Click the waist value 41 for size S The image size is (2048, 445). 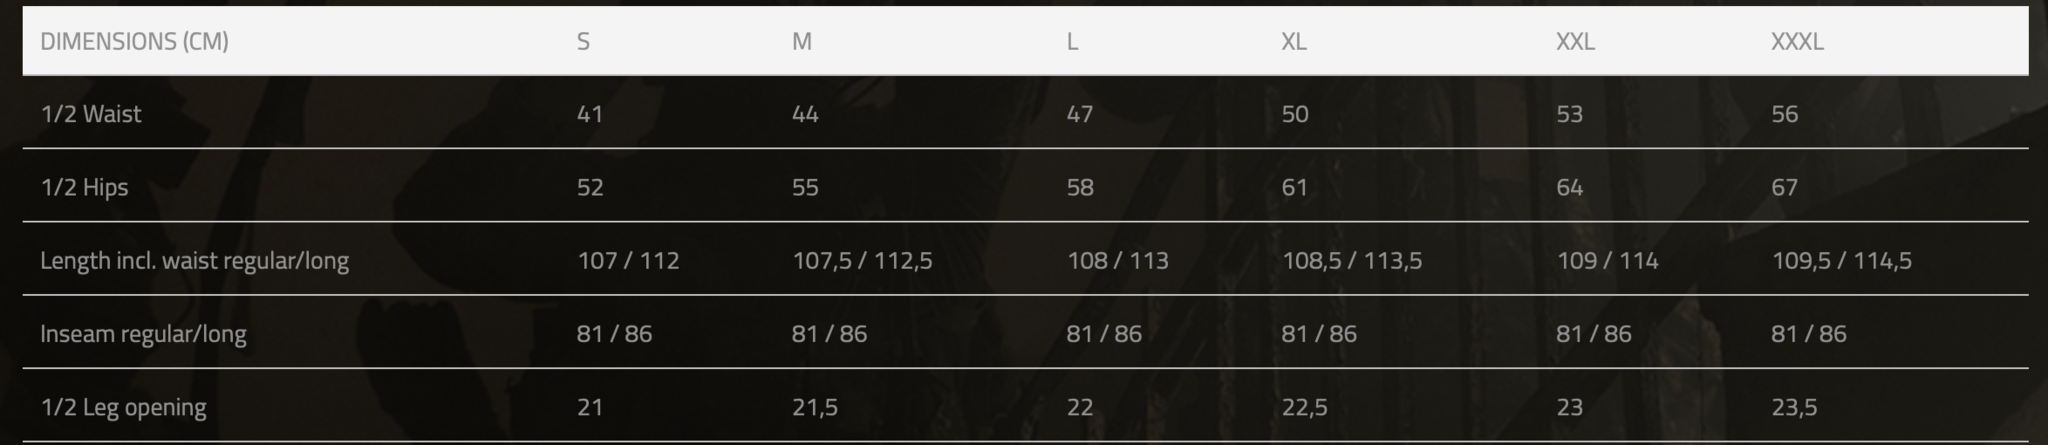(590, 114)
